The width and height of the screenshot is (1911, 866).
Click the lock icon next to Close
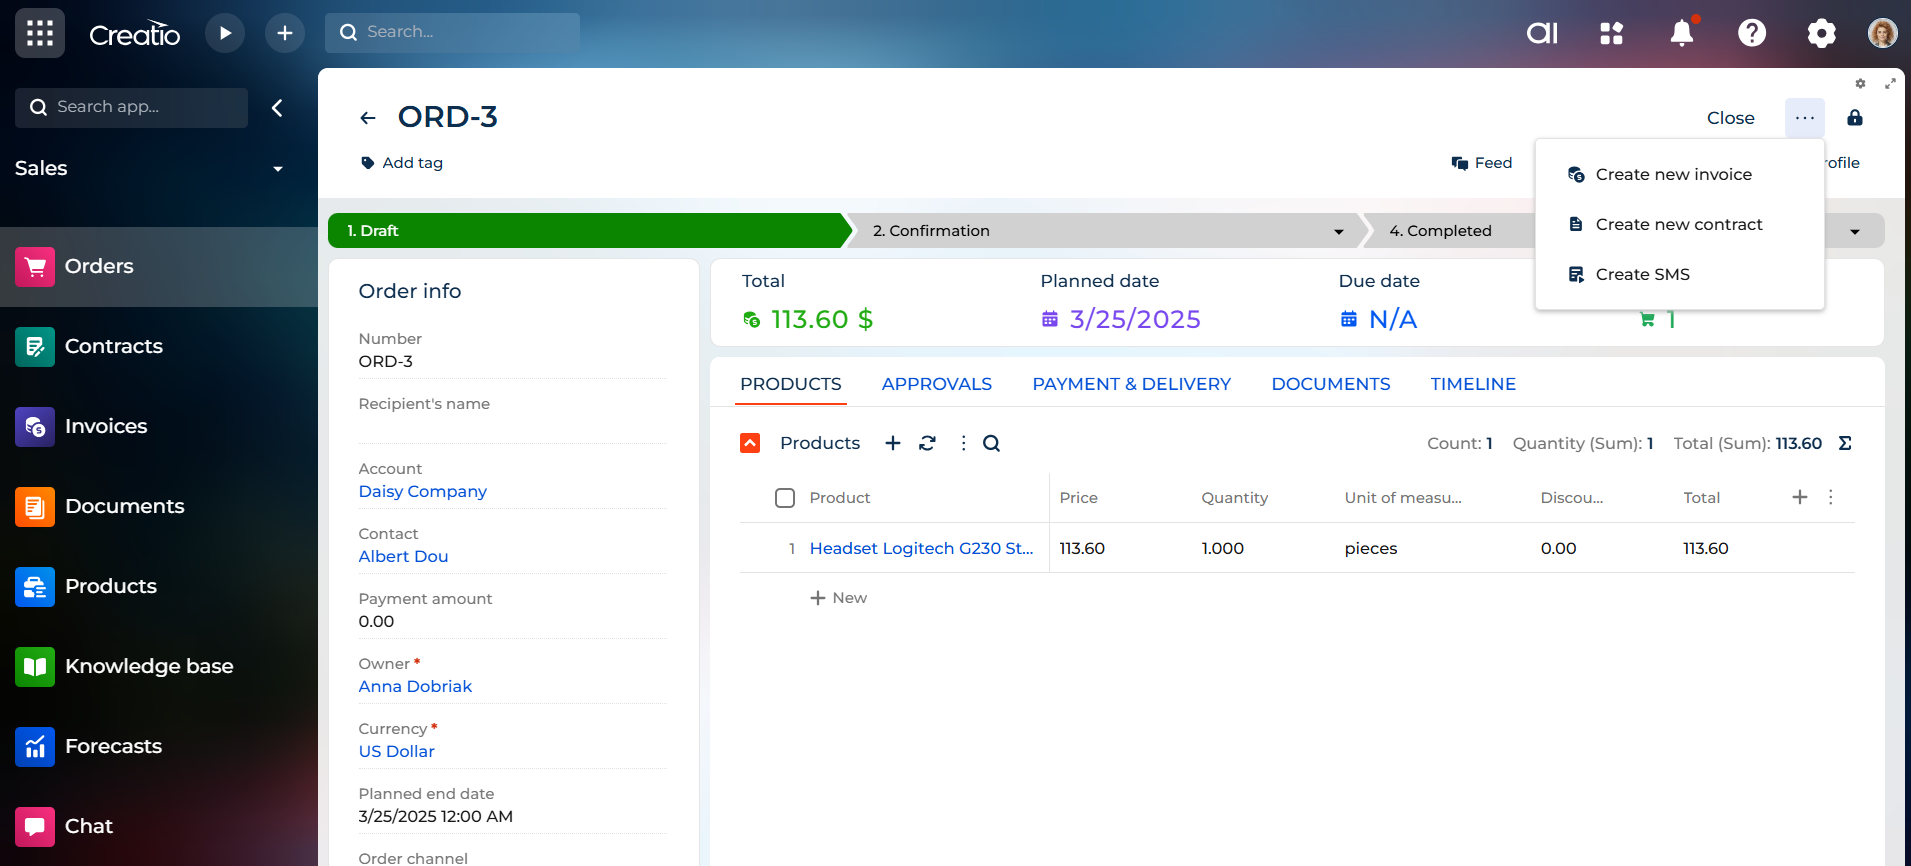[1855, 118]
